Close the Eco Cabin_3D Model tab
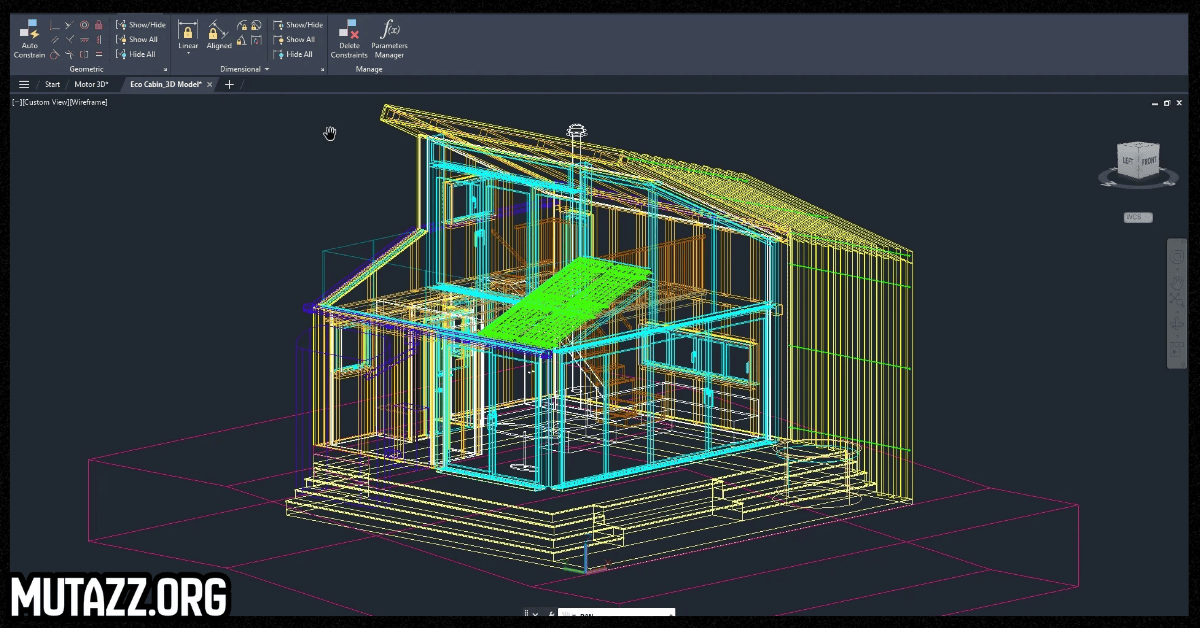 coord(210,85)
